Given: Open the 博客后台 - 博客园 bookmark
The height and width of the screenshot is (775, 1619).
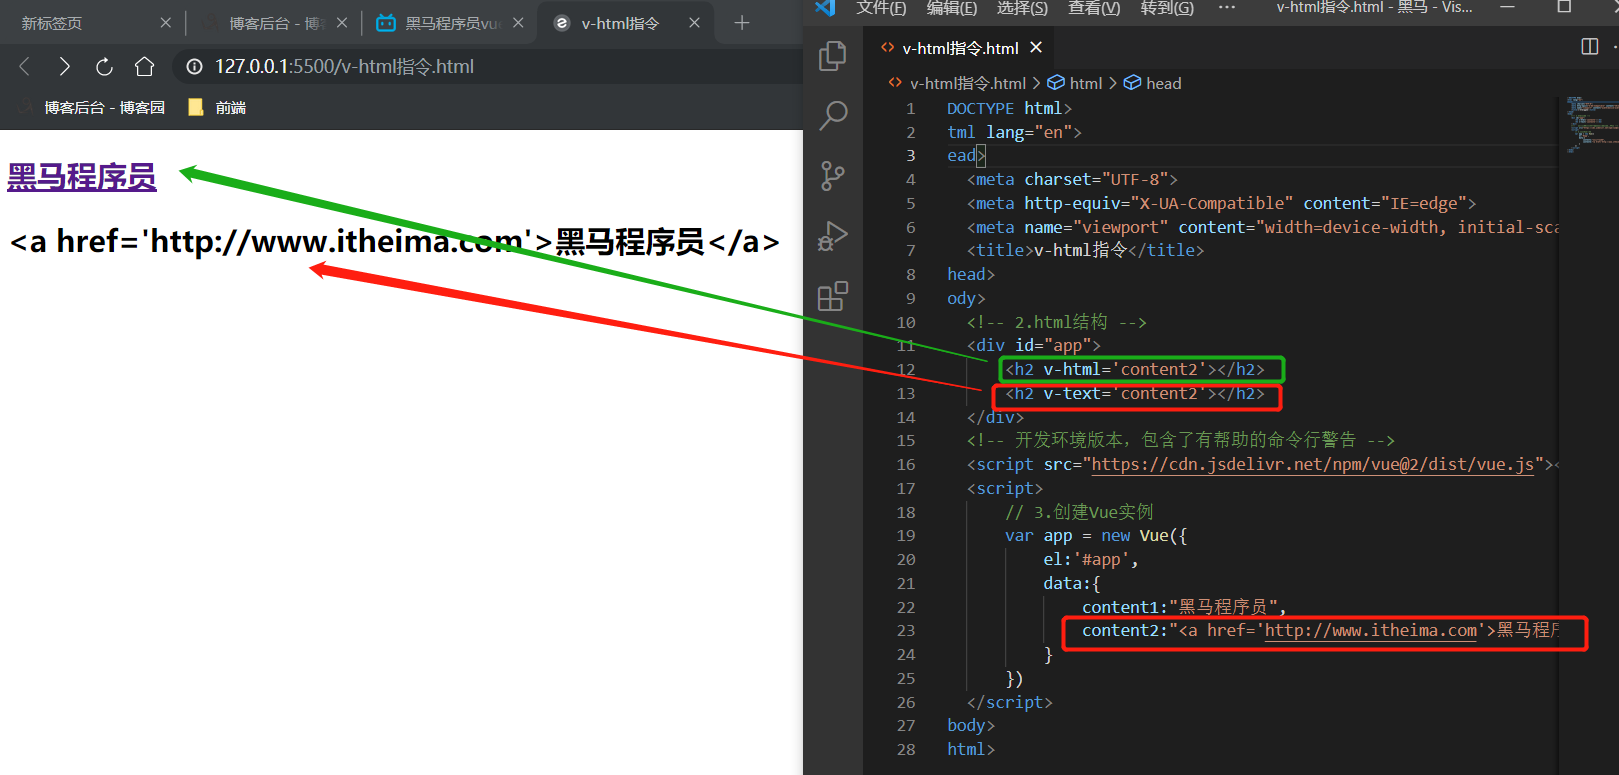Looking at the screenshot, I should pos(92,107).
